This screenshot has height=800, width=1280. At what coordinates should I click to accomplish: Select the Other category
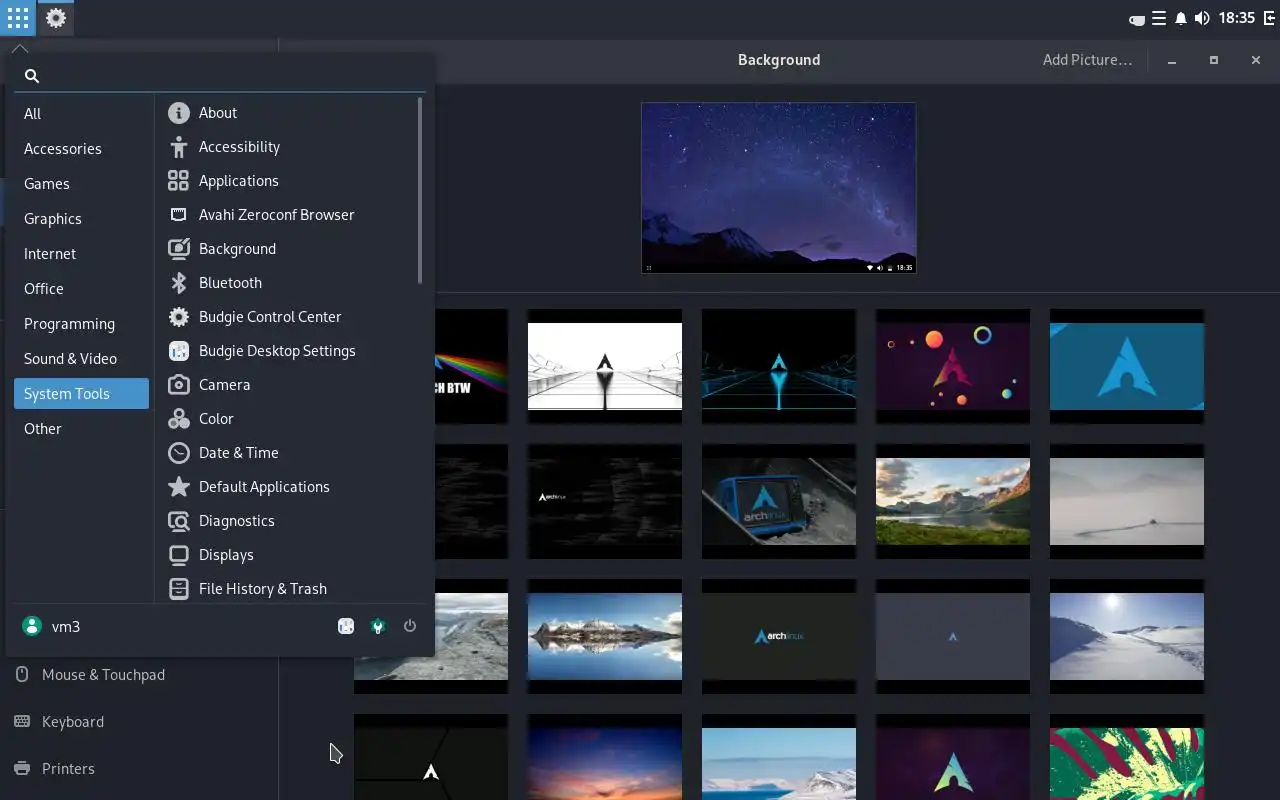click(x=81, y=429)
